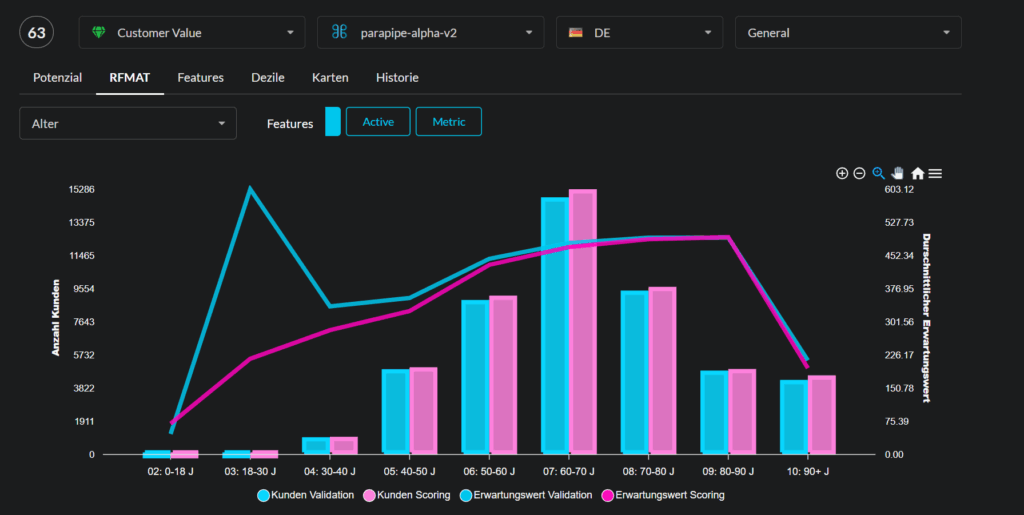Click the Active features button

click(x=378, y=122)
